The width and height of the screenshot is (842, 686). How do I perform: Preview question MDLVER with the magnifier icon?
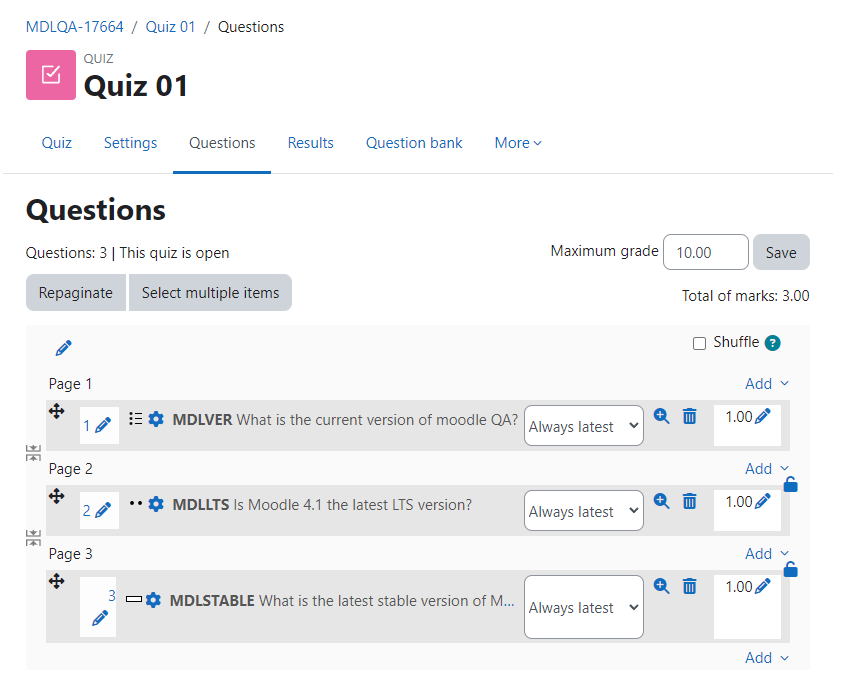click(x=662, y=416)
